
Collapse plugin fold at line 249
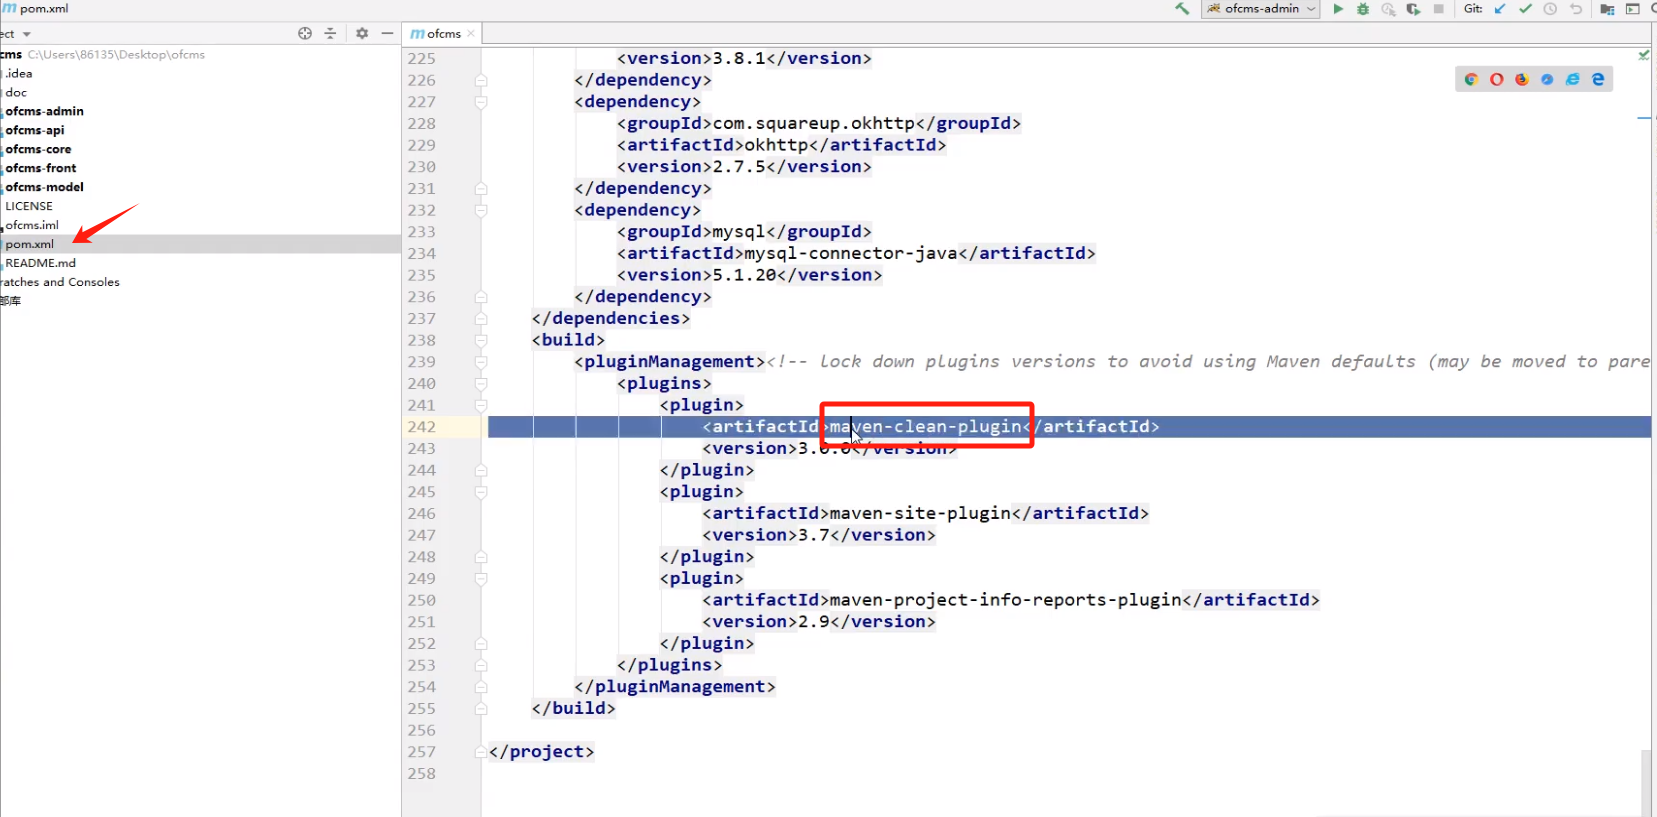(481, 579)
